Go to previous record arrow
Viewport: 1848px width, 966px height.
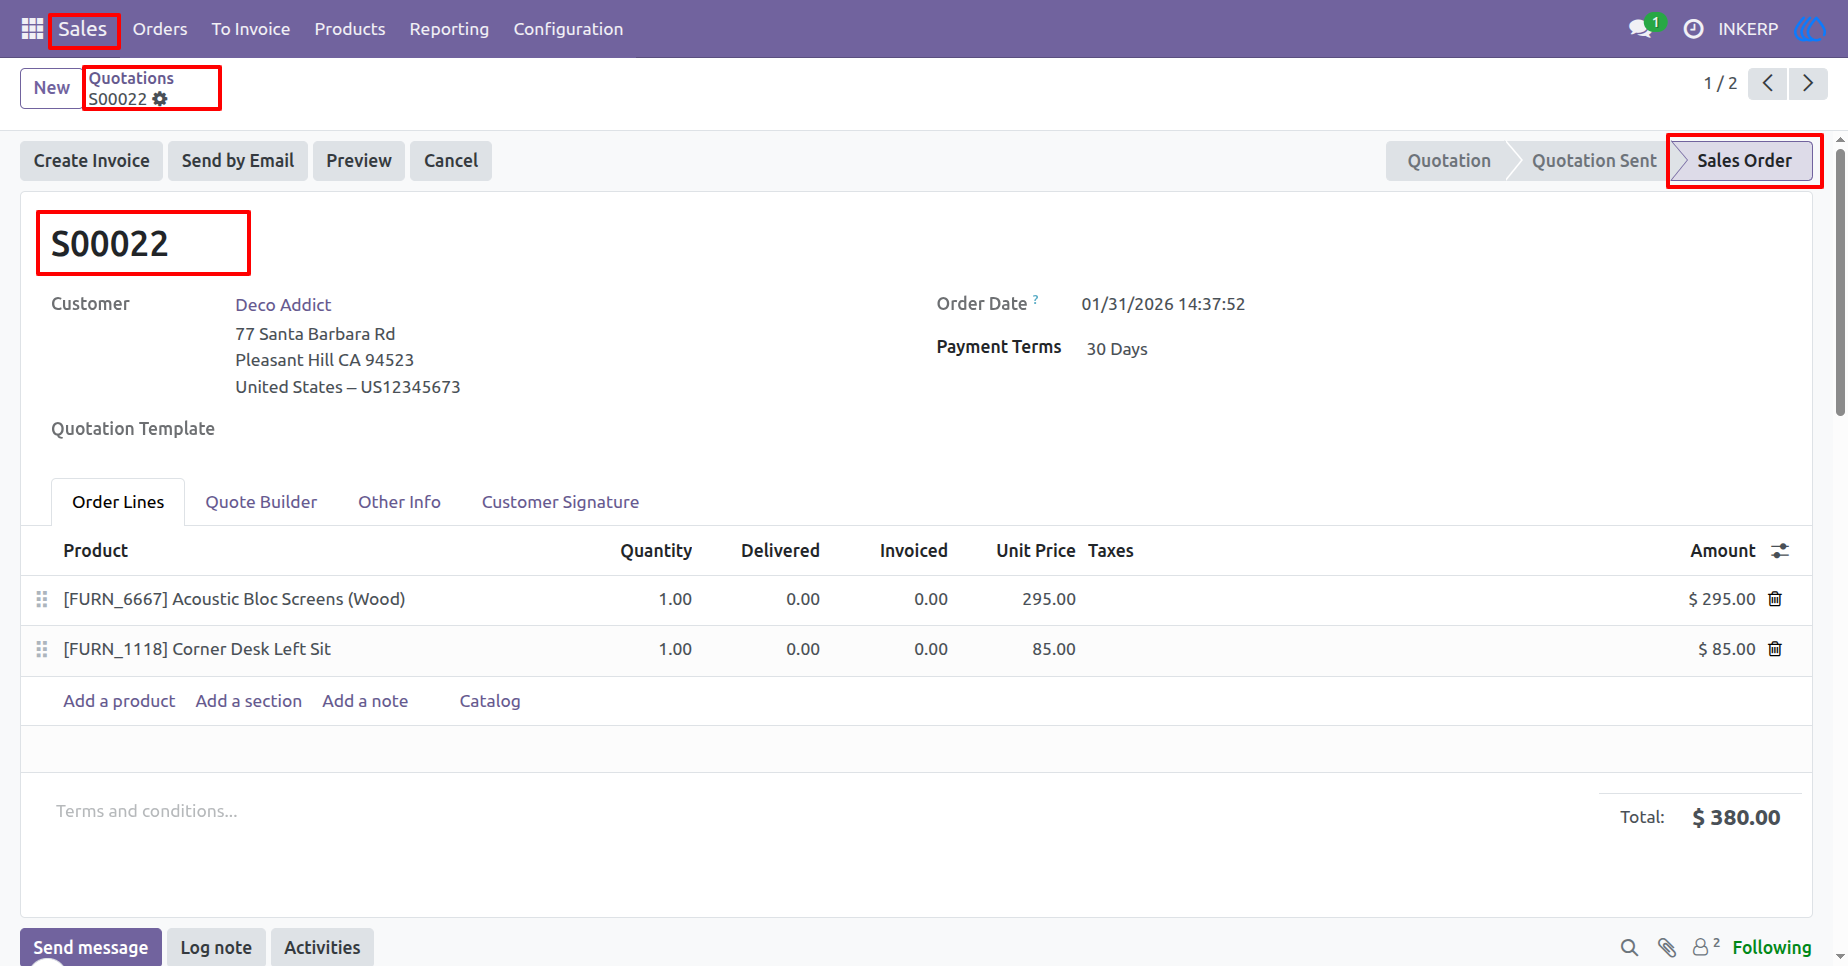[x=1768, y=83]
